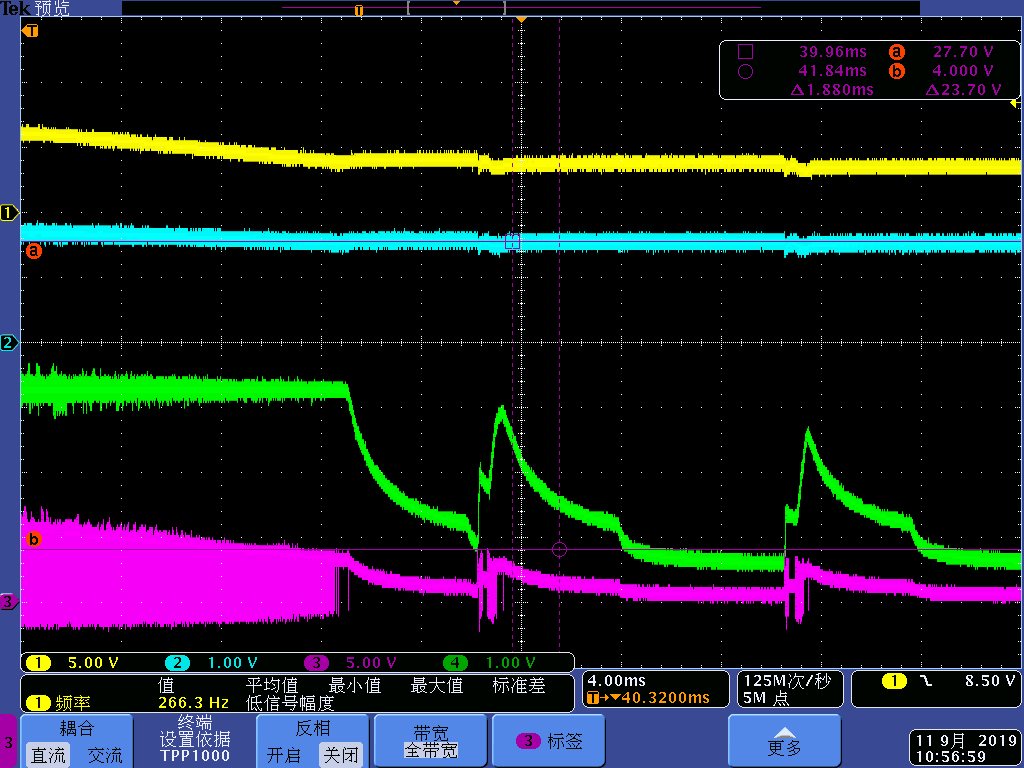Image resolution: width=1024 pixels, height=768 pixels.
Task: Click the channel 1 yellow ground marker
Action: click(9, 213)
